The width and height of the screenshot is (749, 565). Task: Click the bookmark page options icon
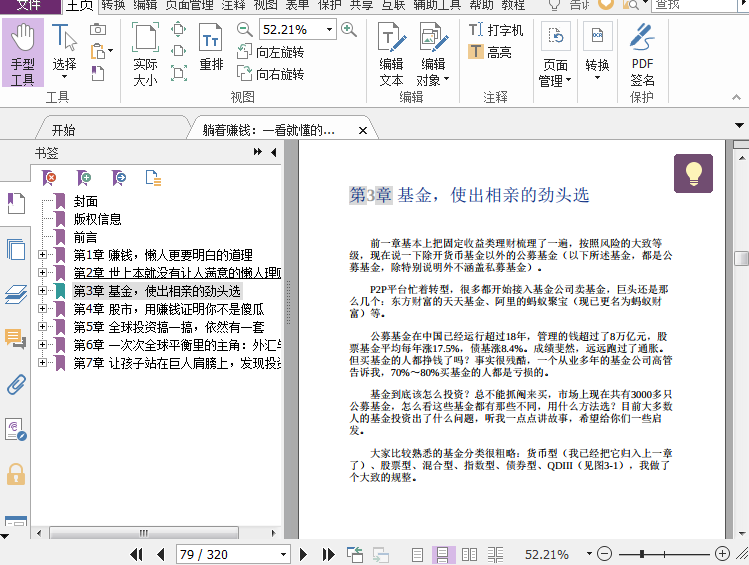[153, 178]
